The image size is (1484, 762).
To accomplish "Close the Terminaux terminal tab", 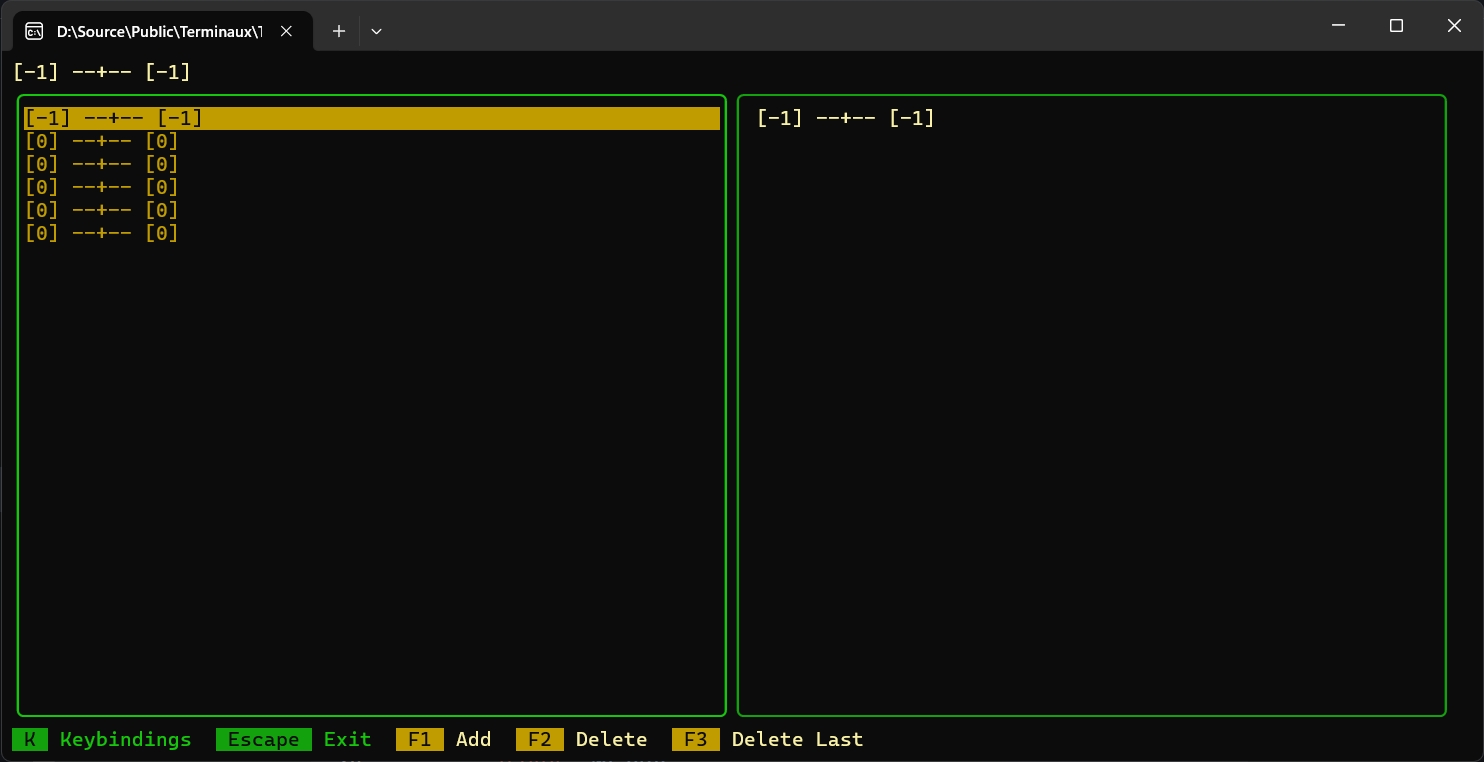I will (x=286, y=31).
